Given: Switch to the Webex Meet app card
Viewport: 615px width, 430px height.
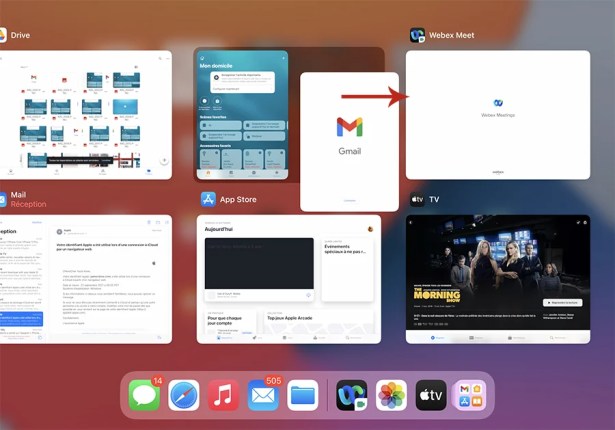Looking at the screenshot, I should coord(498,115).
